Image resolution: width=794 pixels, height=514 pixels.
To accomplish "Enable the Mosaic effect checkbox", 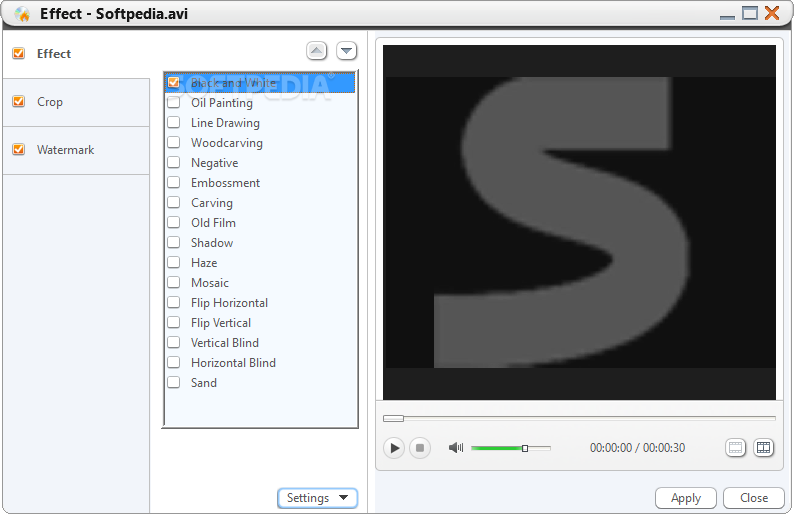I will (174, 283).
